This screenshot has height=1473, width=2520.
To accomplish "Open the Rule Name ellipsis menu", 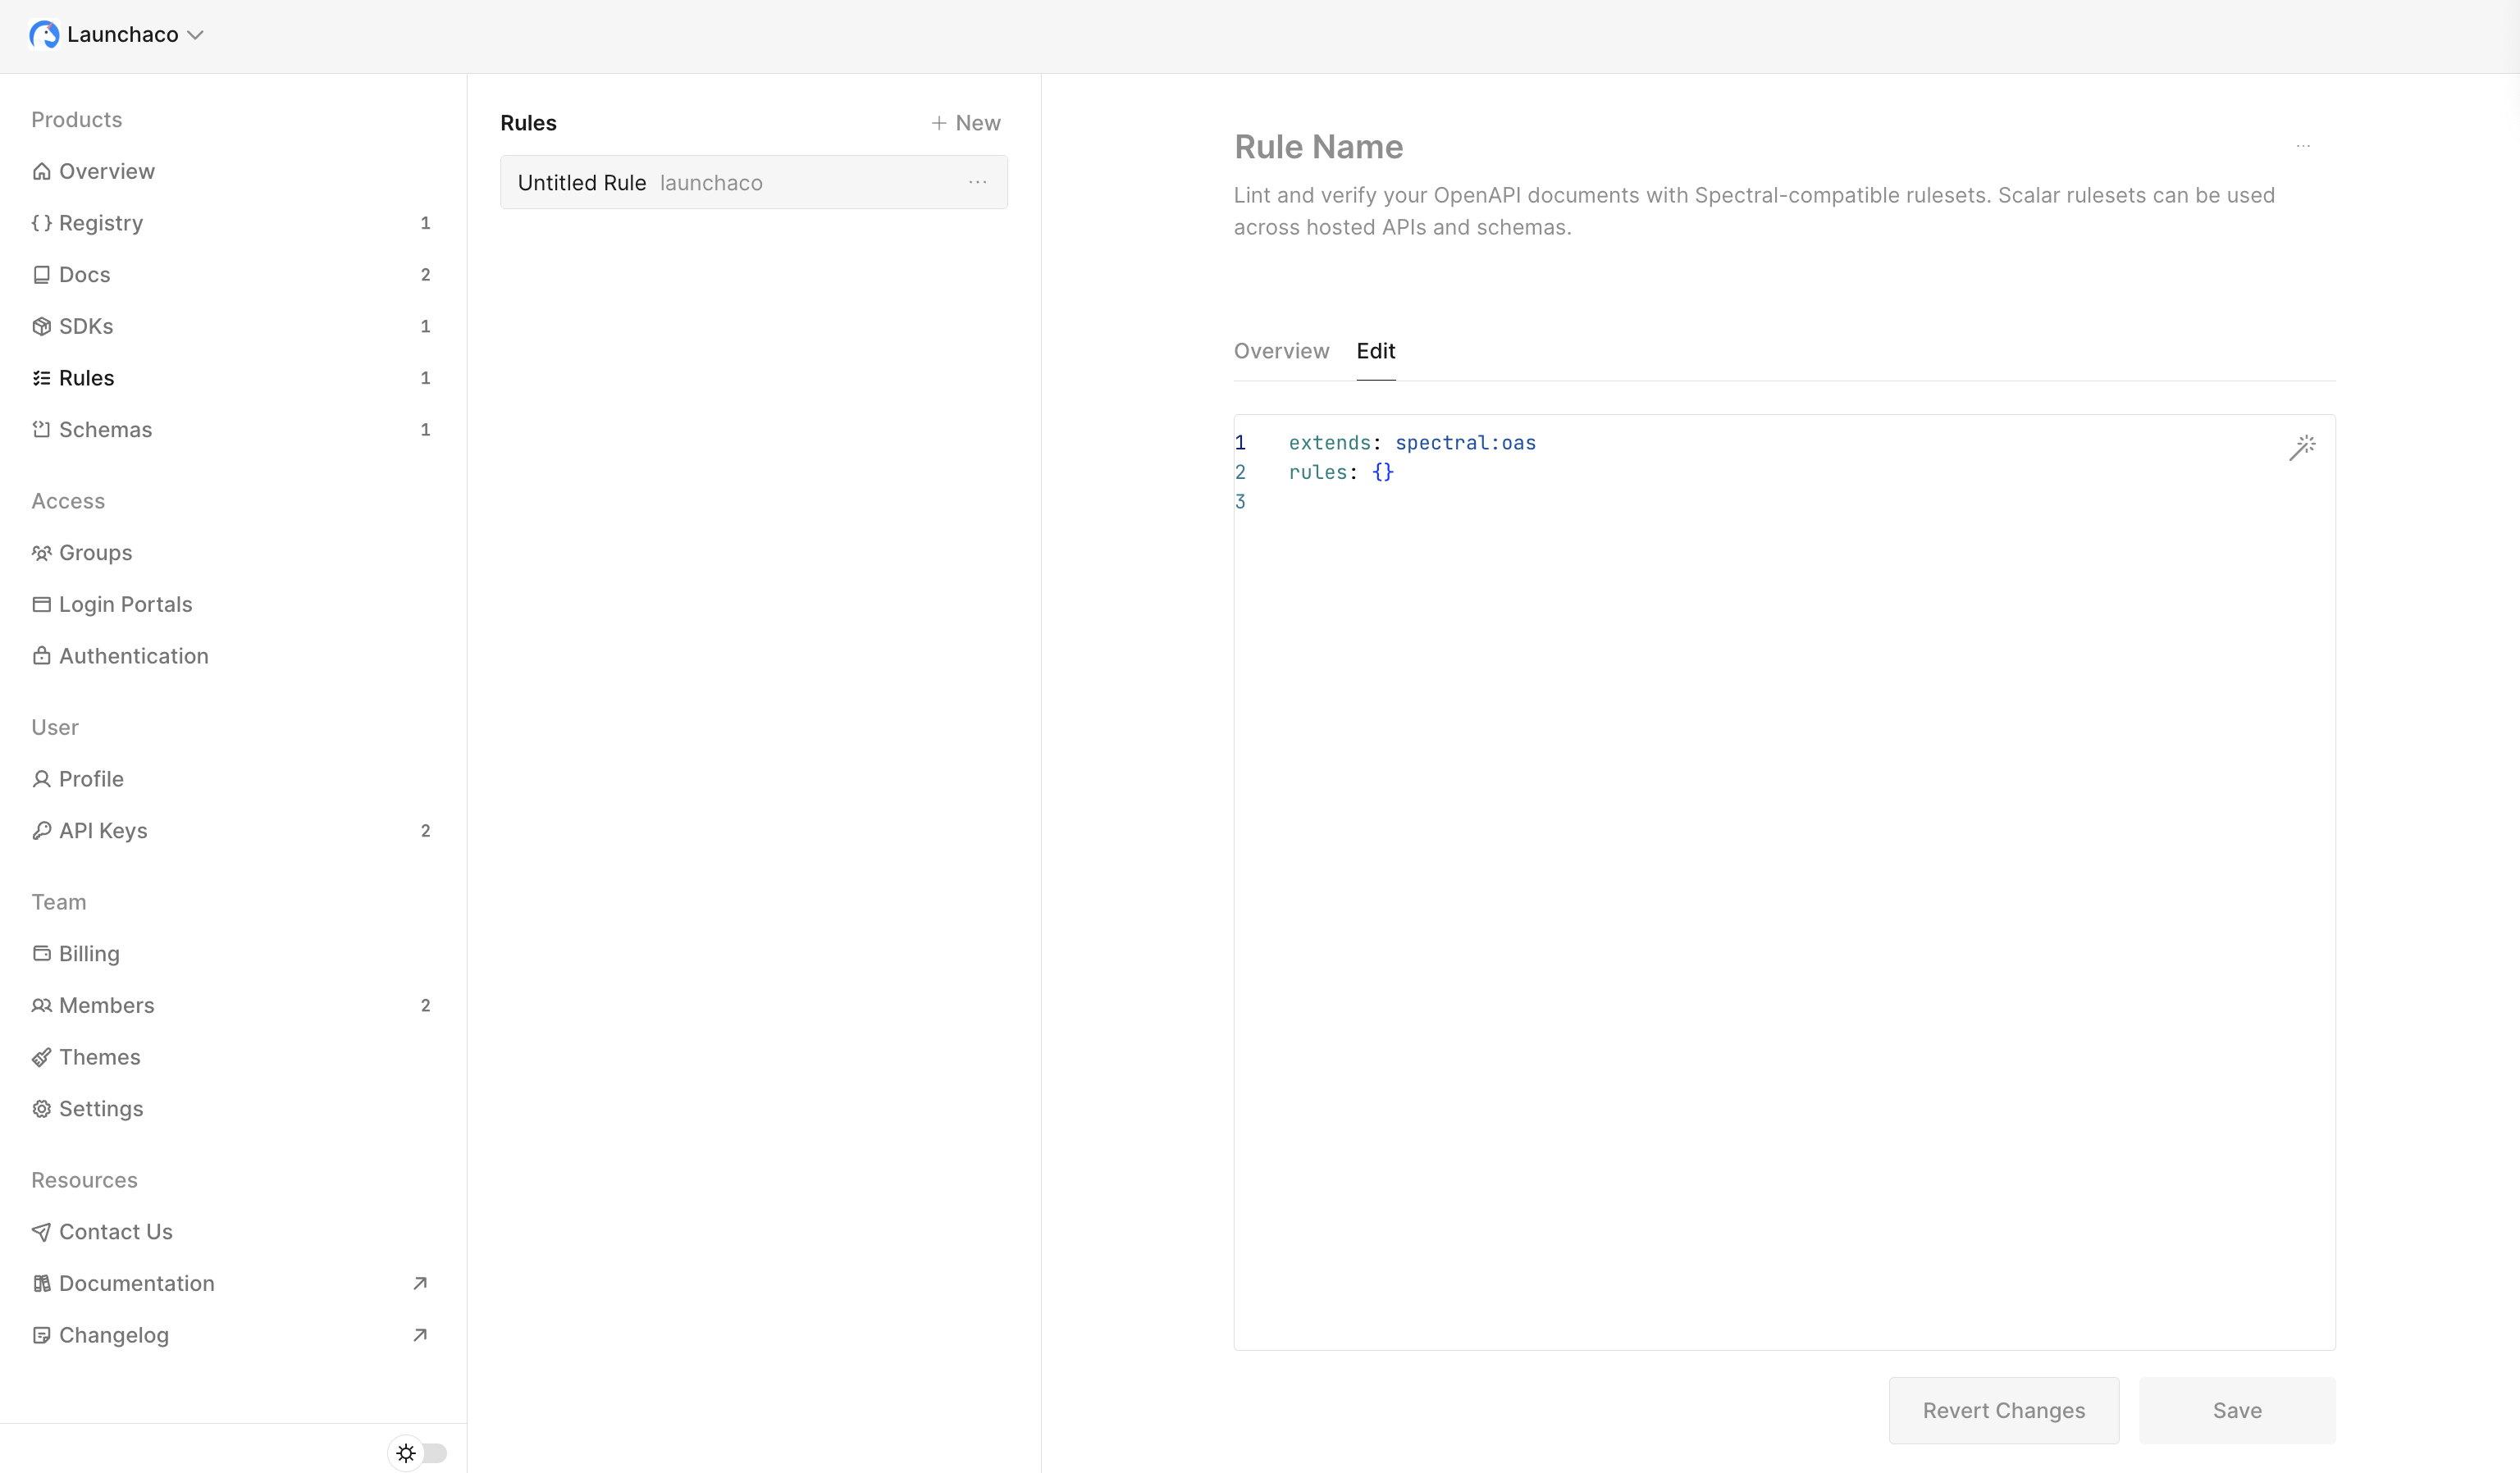I will coord(2304,147).
